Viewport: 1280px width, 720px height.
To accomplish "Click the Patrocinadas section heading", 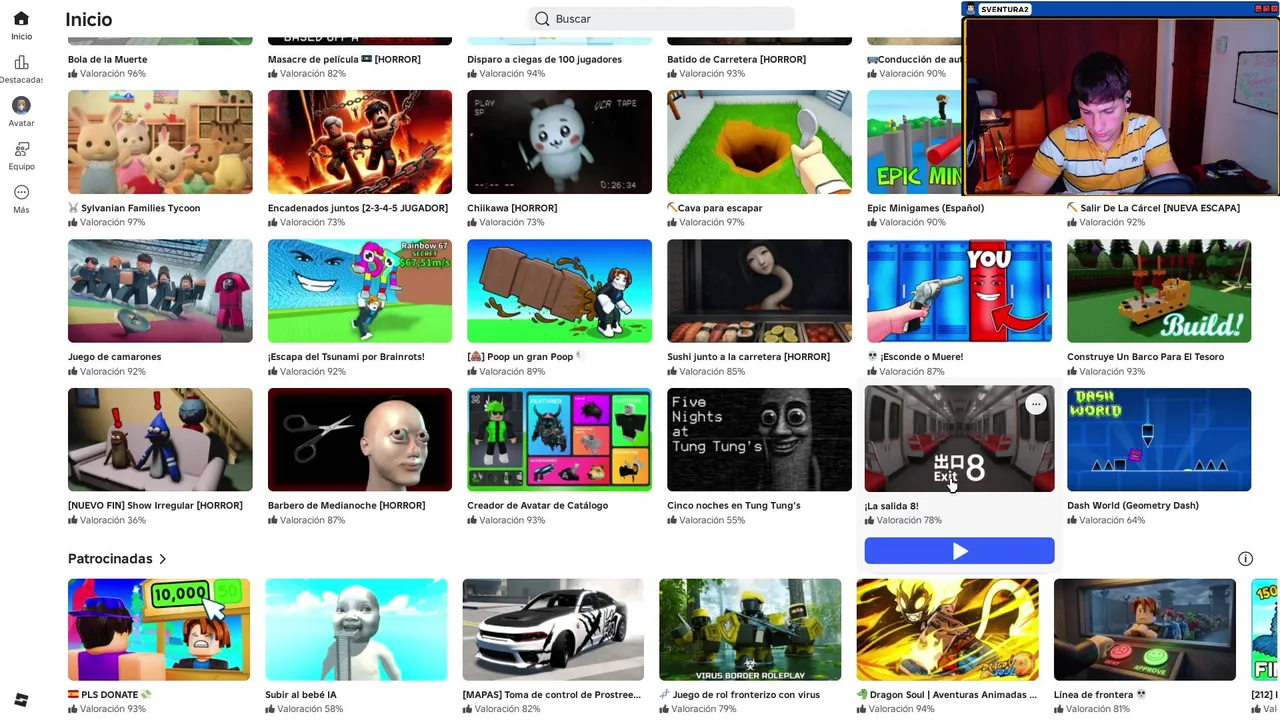I will pyautogui.click(x=110, y=559).
